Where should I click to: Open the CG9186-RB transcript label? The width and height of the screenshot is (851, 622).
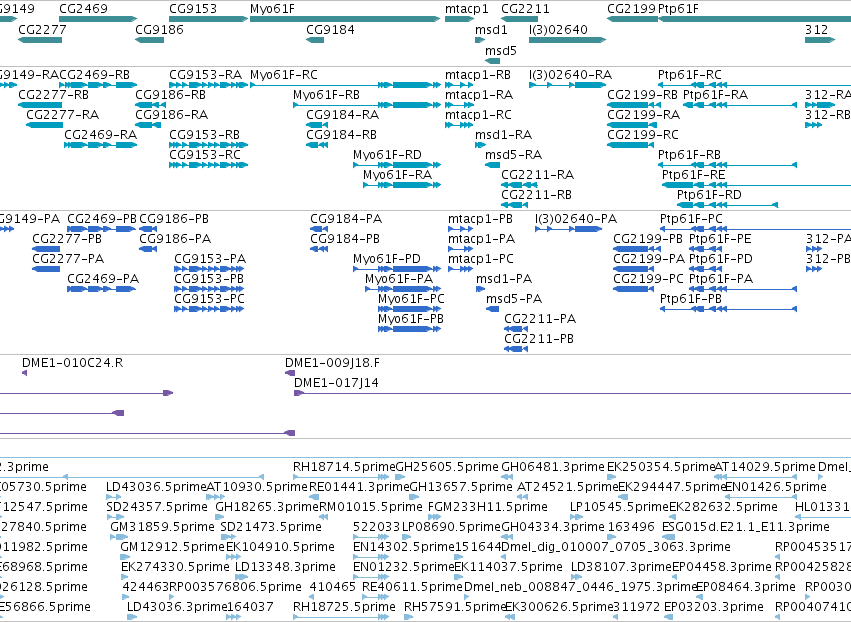(170, 94)
